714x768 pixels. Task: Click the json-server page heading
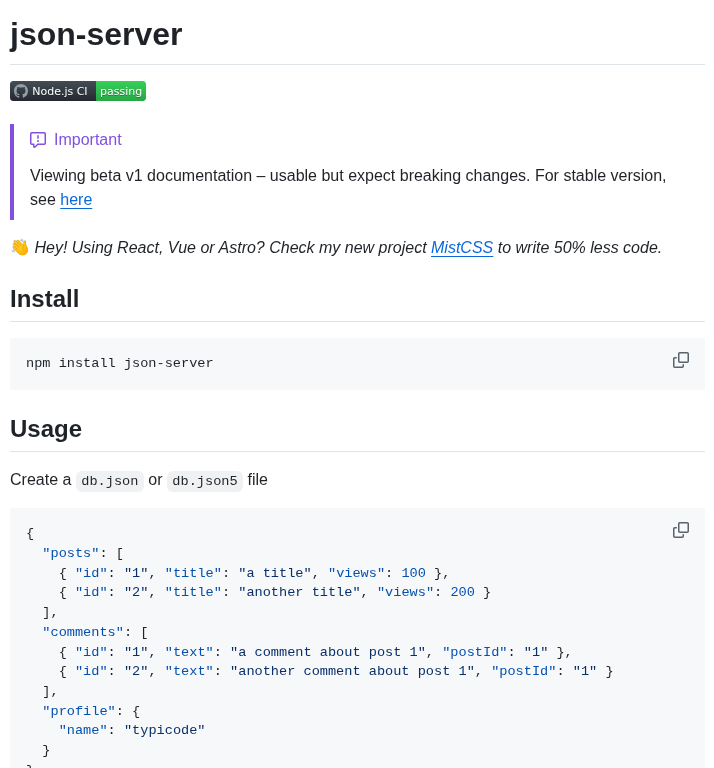[96, 34]
